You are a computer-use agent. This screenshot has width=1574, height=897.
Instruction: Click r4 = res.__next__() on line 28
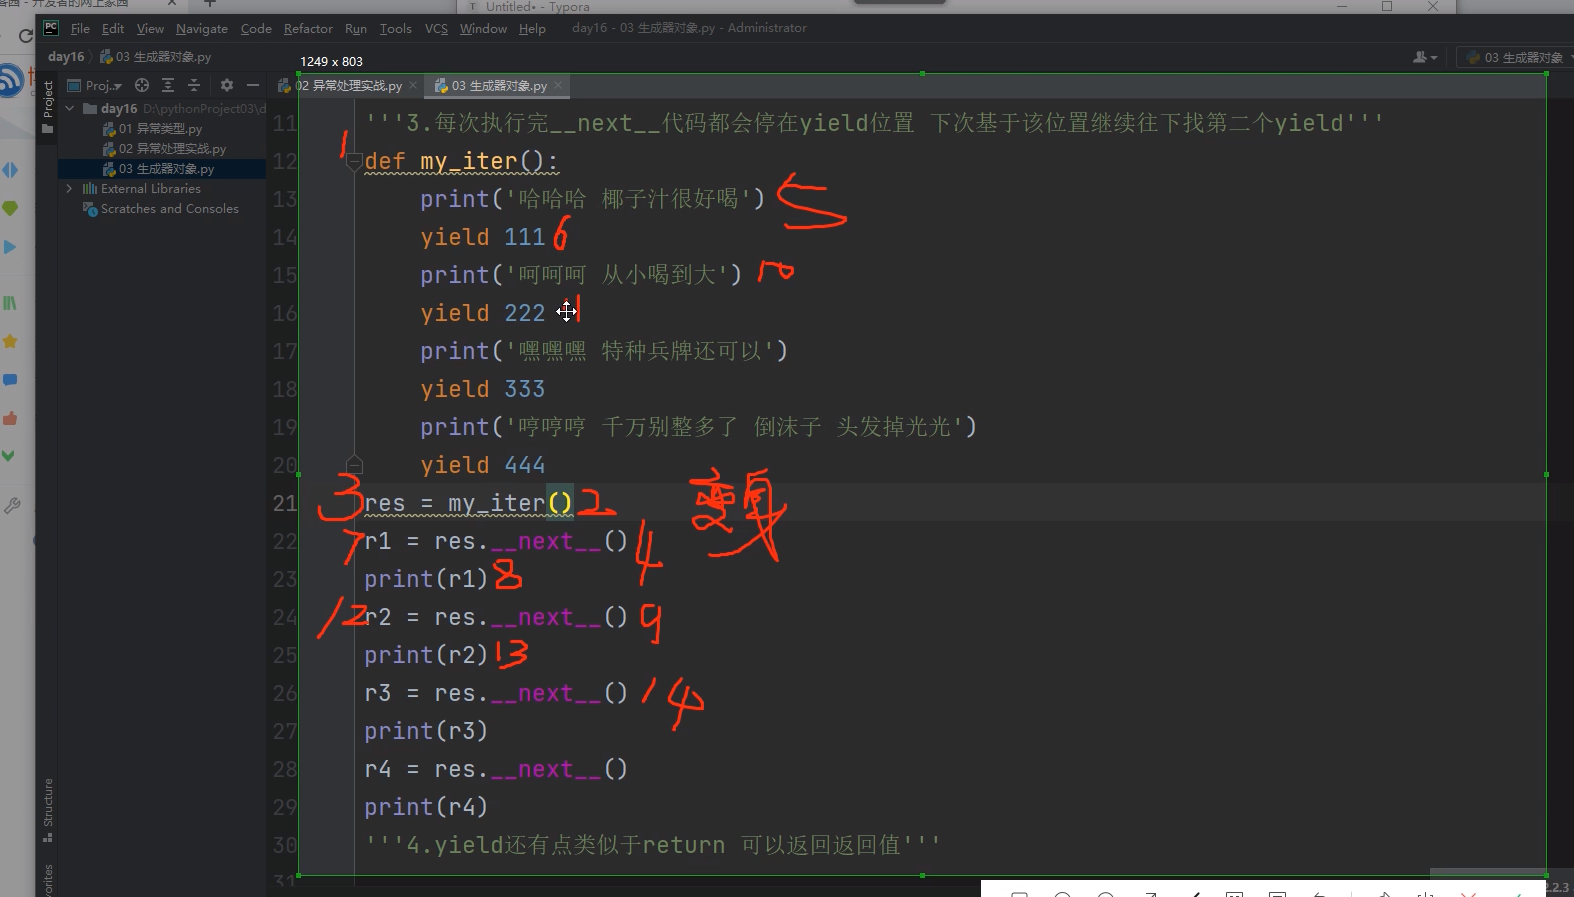pos(496,769)
